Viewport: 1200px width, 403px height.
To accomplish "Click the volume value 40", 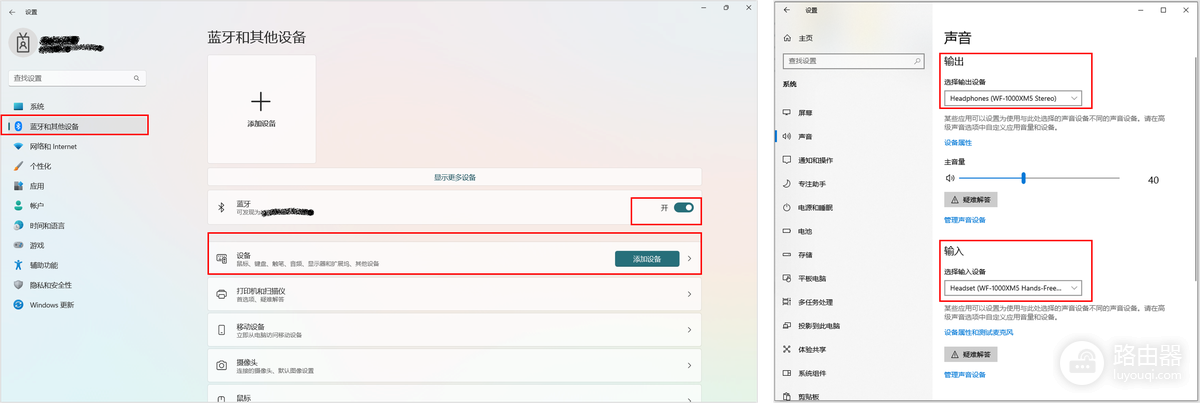I will [x=1153, y=180].
